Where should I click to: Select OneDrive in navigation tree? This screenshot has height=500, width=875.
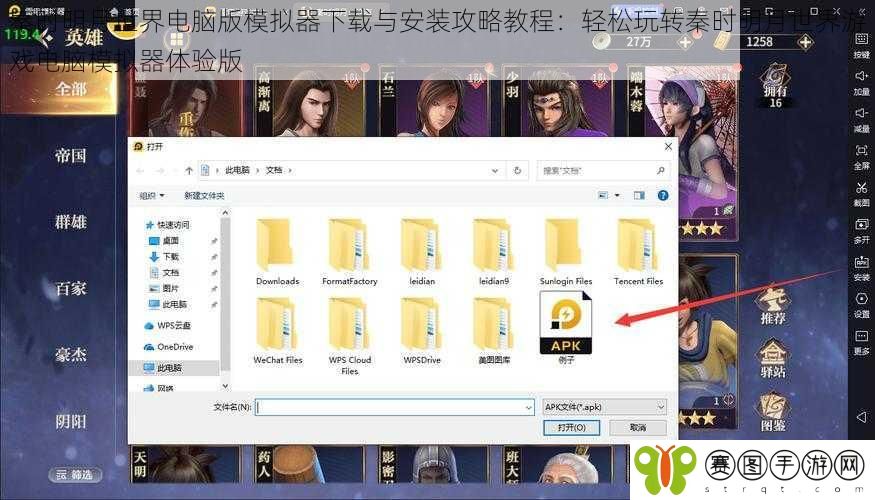tap(169, 347)
